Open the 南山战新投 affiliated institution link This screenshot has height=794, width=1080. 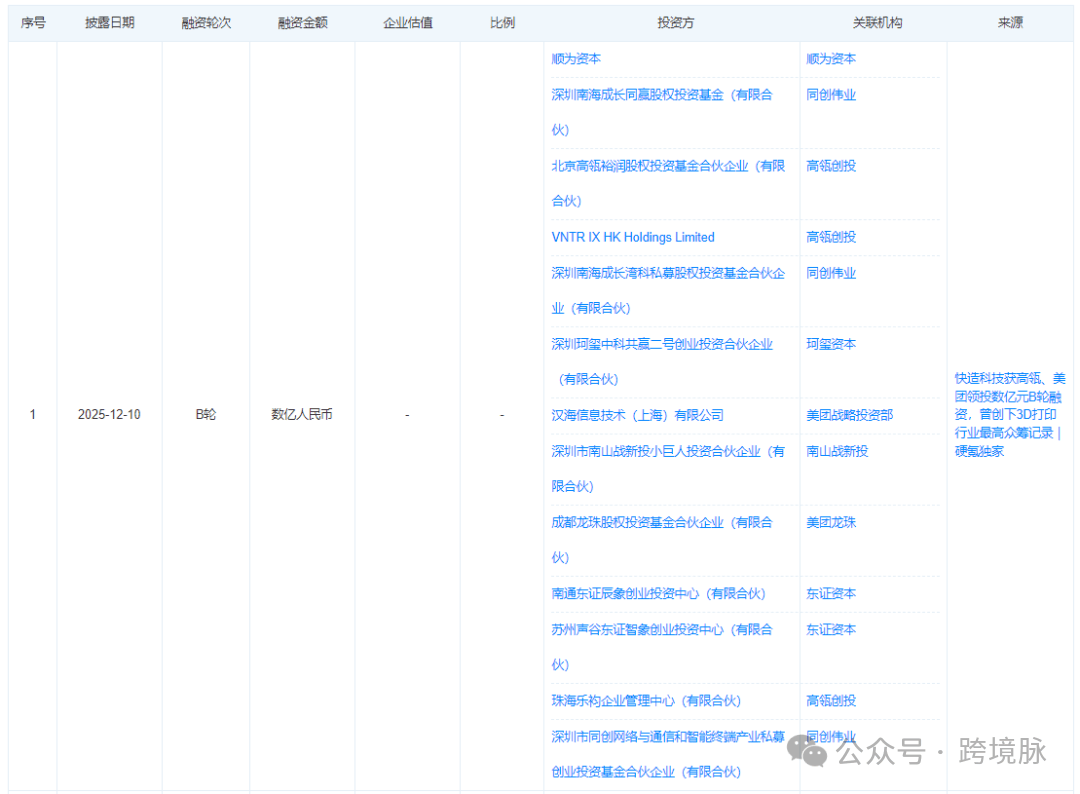click(837, 451)
